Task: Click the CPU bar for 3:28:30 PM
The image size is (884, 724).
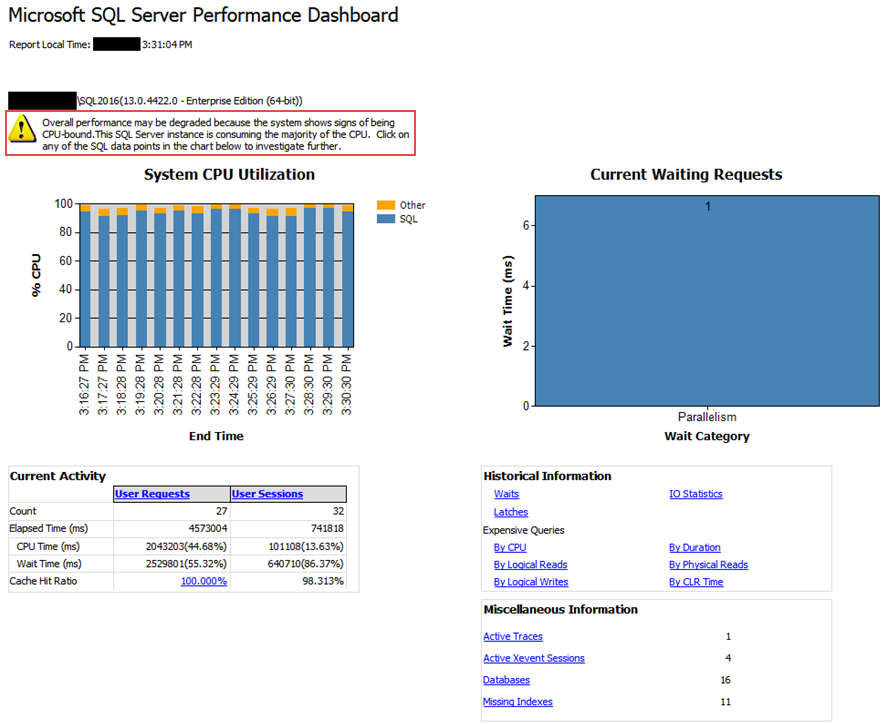Action: (x=310, y=277)
